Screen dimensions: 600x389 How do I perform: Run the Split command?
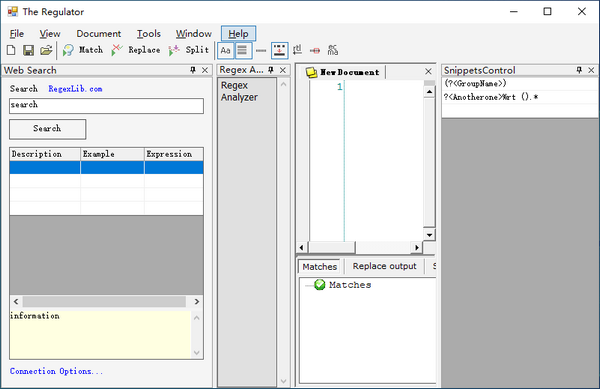[x=189, y=50]
